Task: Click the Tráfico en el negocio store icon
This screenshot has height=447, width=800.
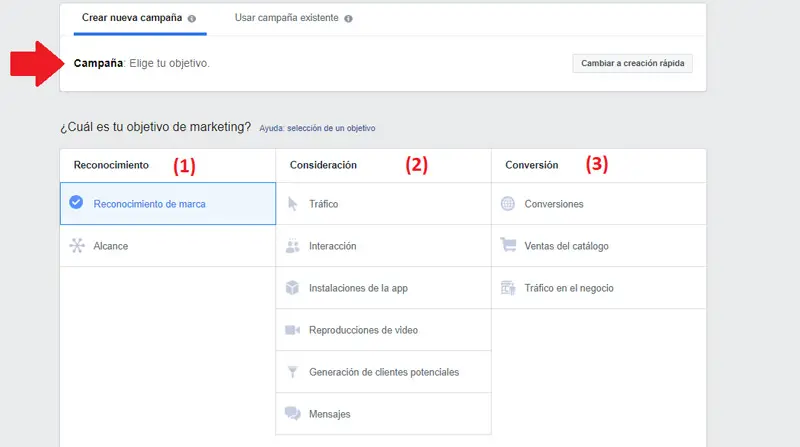Action: click(508, 288)
